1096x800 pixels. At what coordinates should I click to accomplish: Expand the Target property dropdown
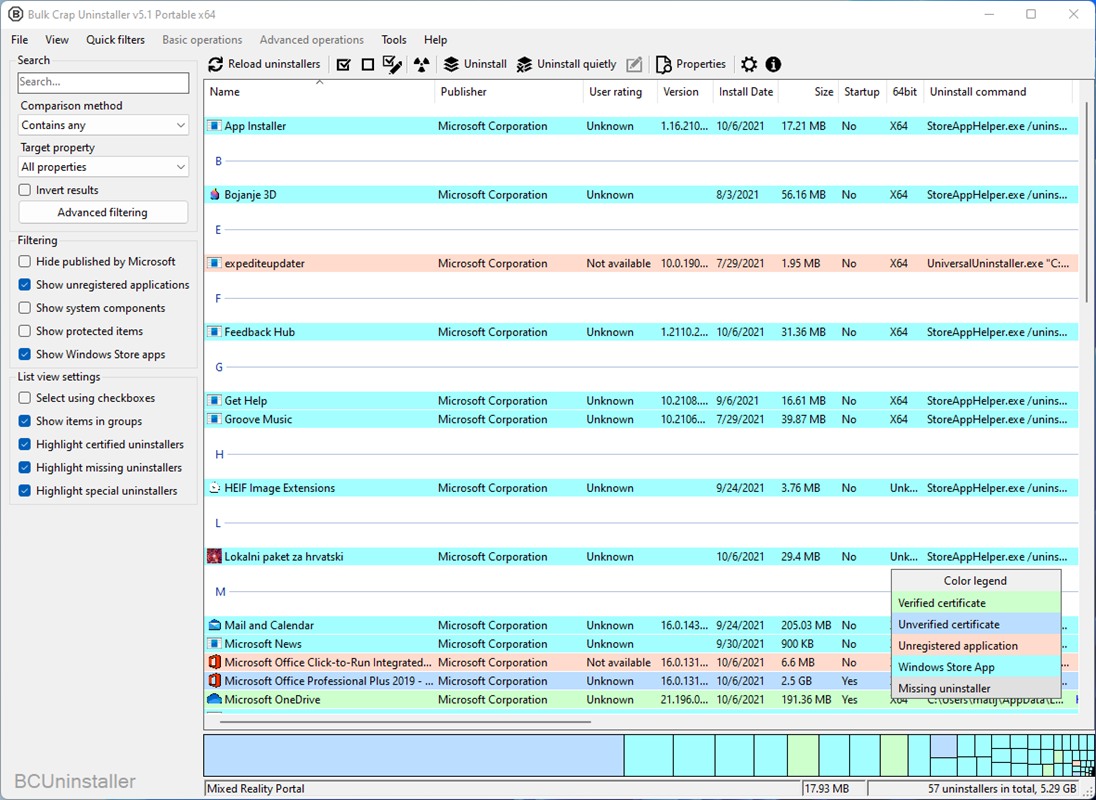[103, 167]
